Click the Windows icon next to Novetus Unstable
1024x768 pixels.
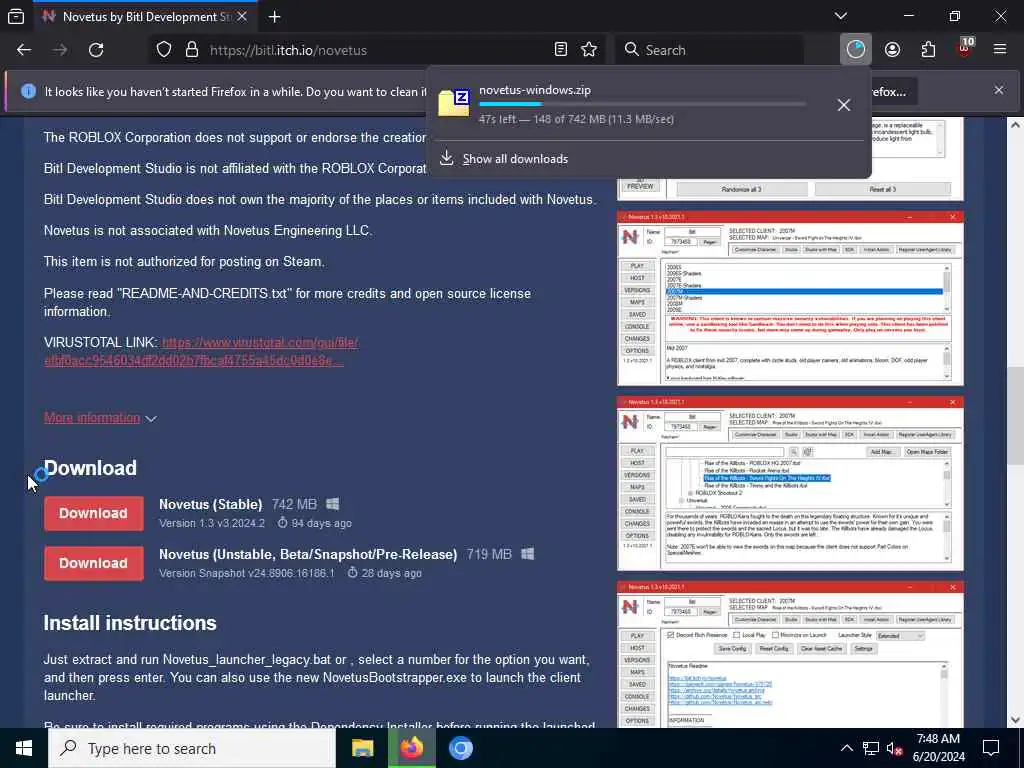(528, 554)
